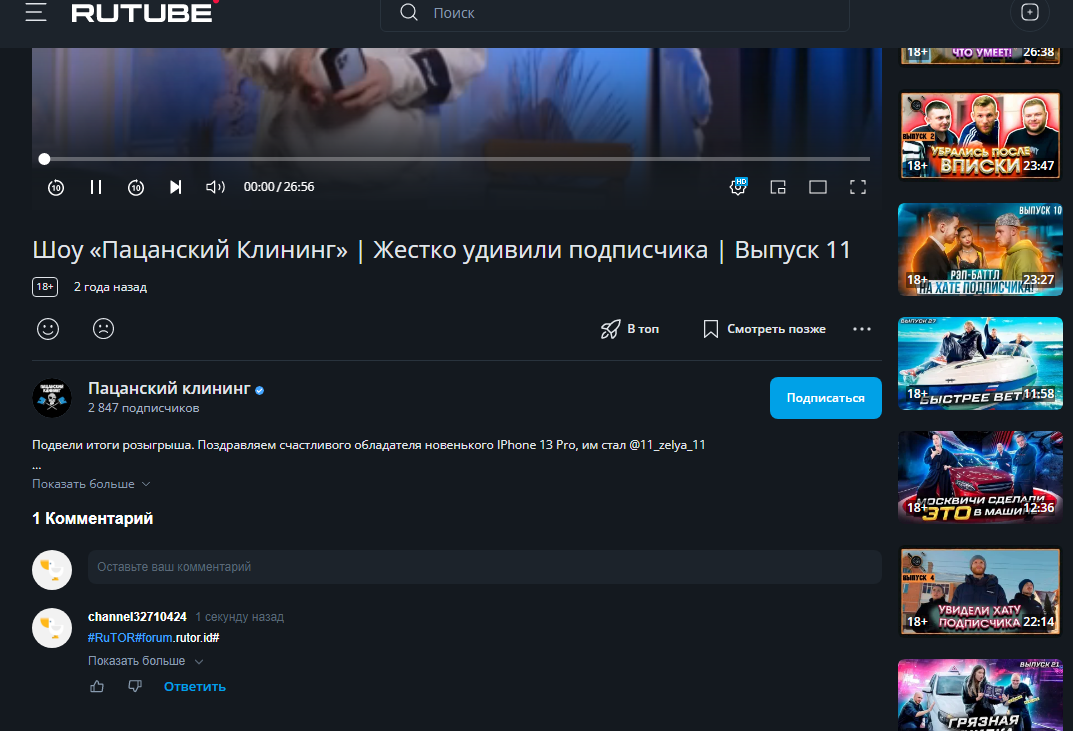Toggle theater wide mode

coord(818,187)
